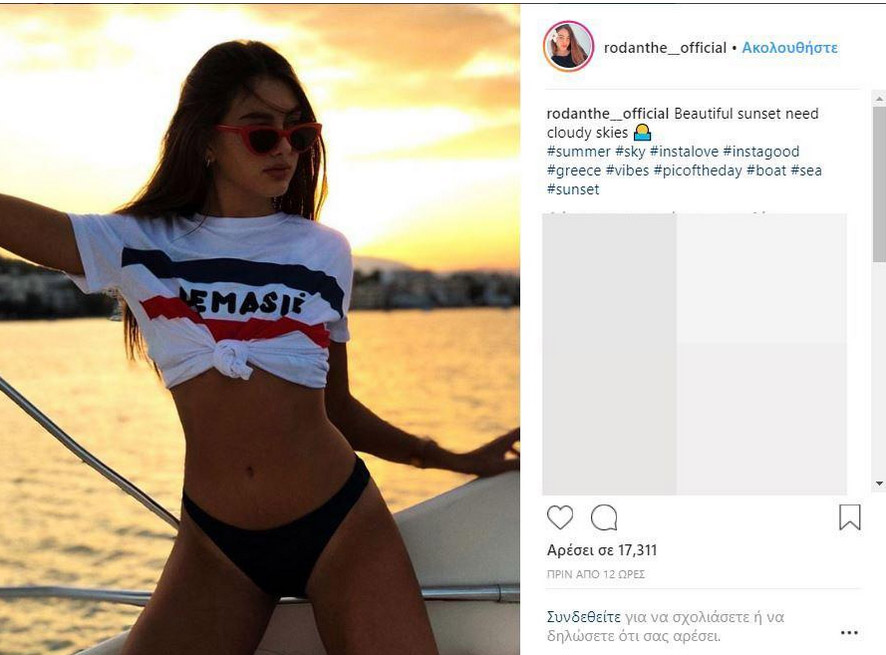Save post with the bookmark icon
This screenshot has height=655, width=886.
pyautogui.click(x=849, y=517)
